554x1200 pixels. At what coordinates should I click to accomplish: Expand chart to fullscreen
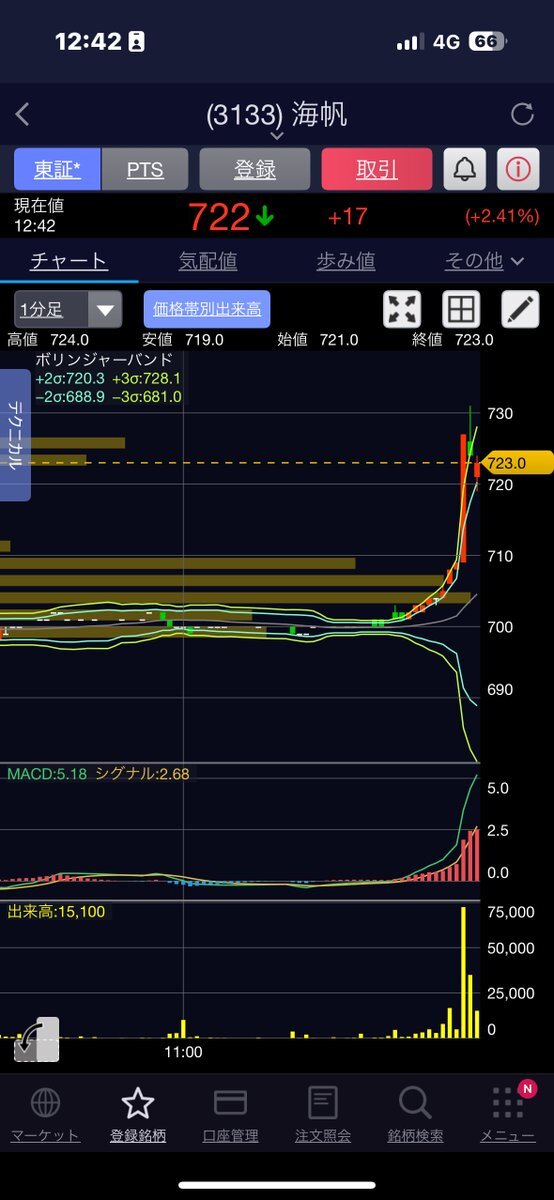tap(403, 309)
